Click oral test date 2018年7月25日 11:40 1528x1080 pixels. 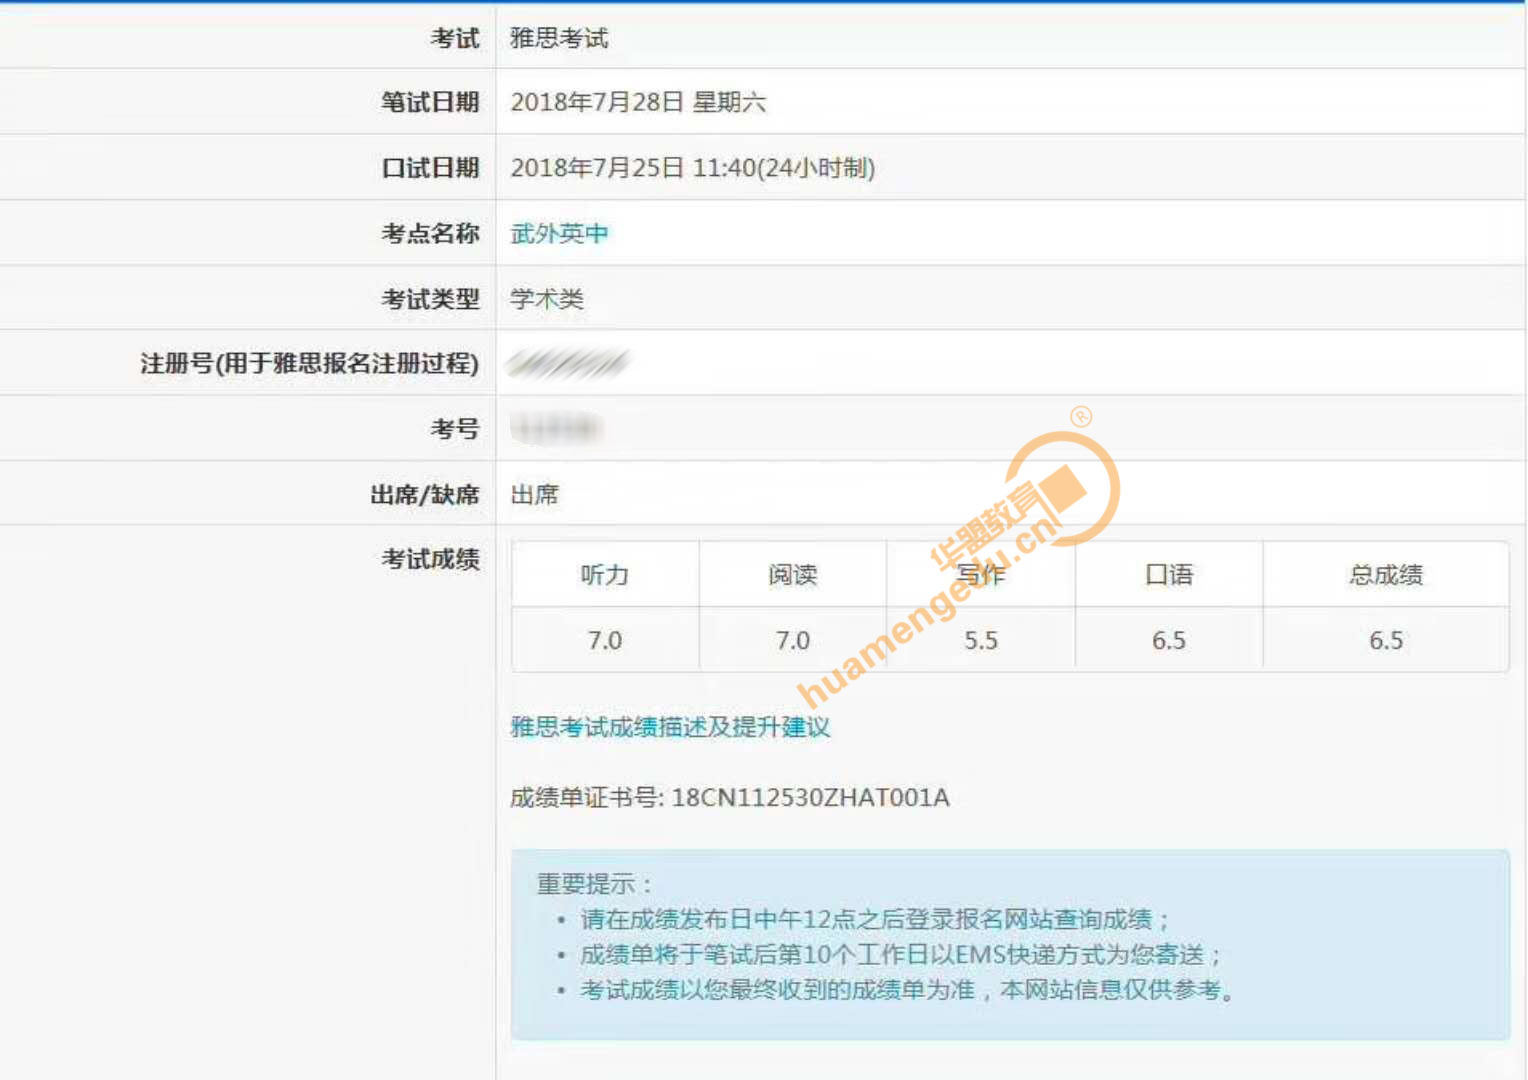tap(693, 168)
